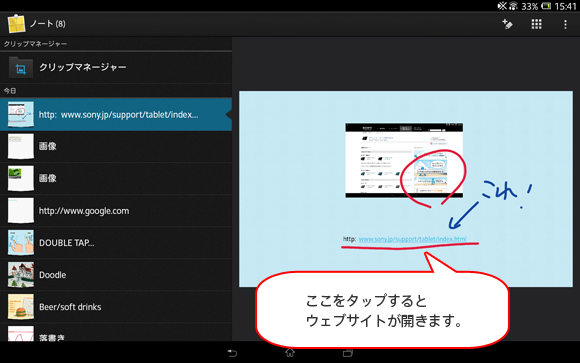The image size is (580, 363).
Task: Tap the Wi-Fi status icon
Action: click(x=513, y=6)
